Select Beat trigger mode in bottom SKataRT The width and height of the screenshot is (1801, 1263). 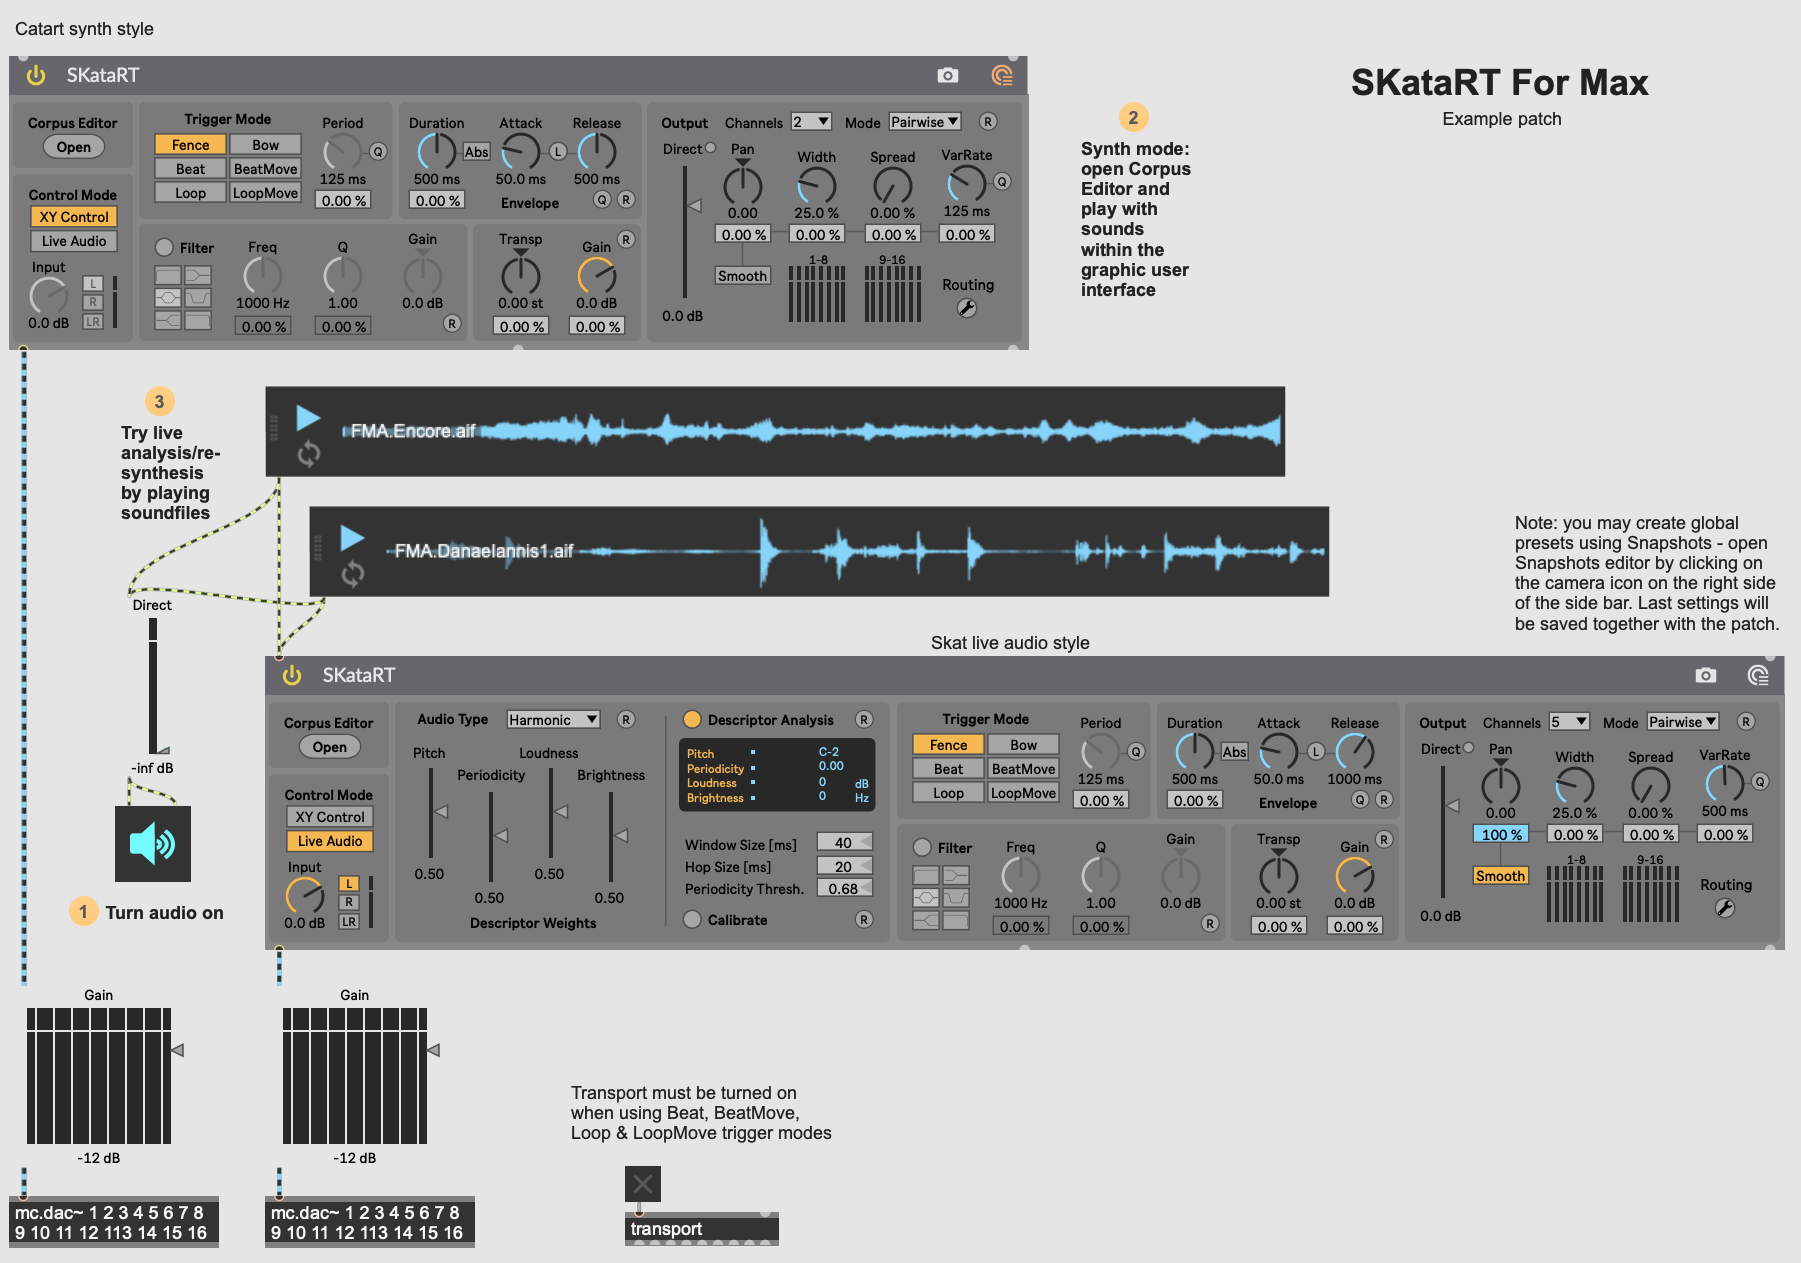(948, 769)
